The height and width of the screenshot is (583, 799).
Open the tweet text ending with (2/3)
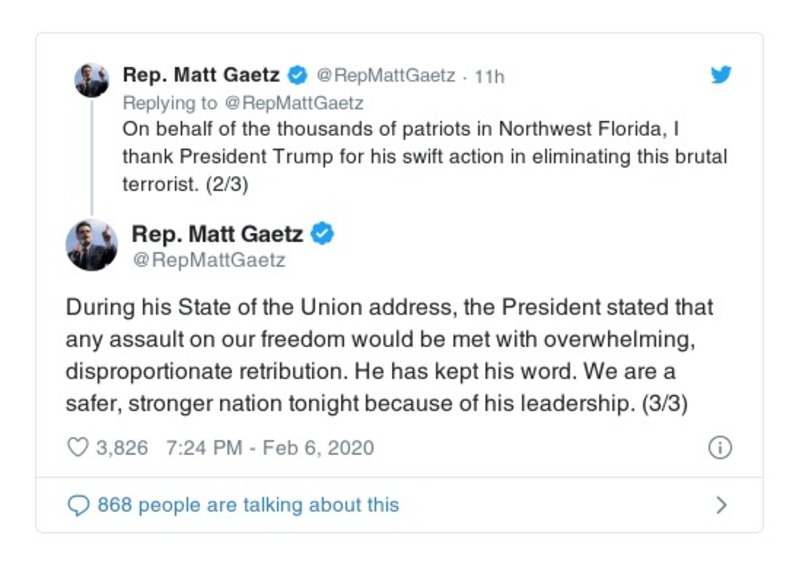tap(423, 157)
